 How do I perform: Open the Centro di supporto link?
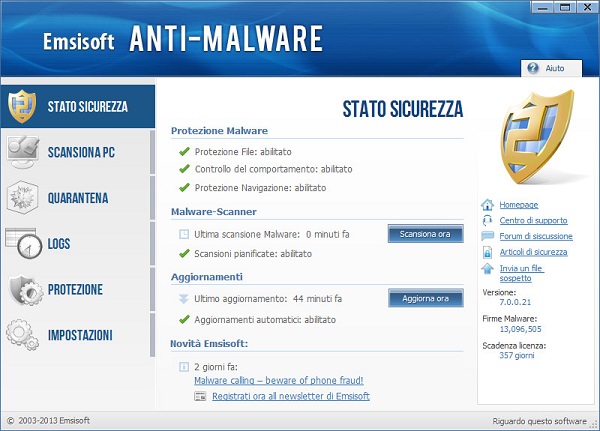coord(533,220)
